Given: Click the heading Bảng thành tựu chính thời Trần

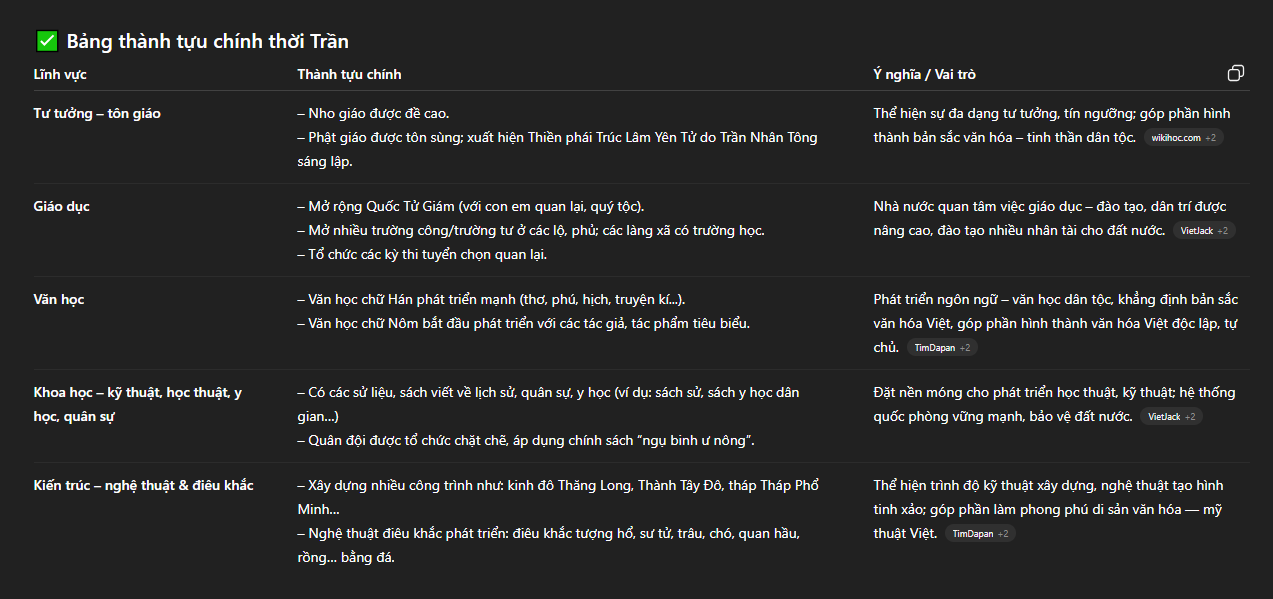Looking at the screenshot, I should 207,41.
